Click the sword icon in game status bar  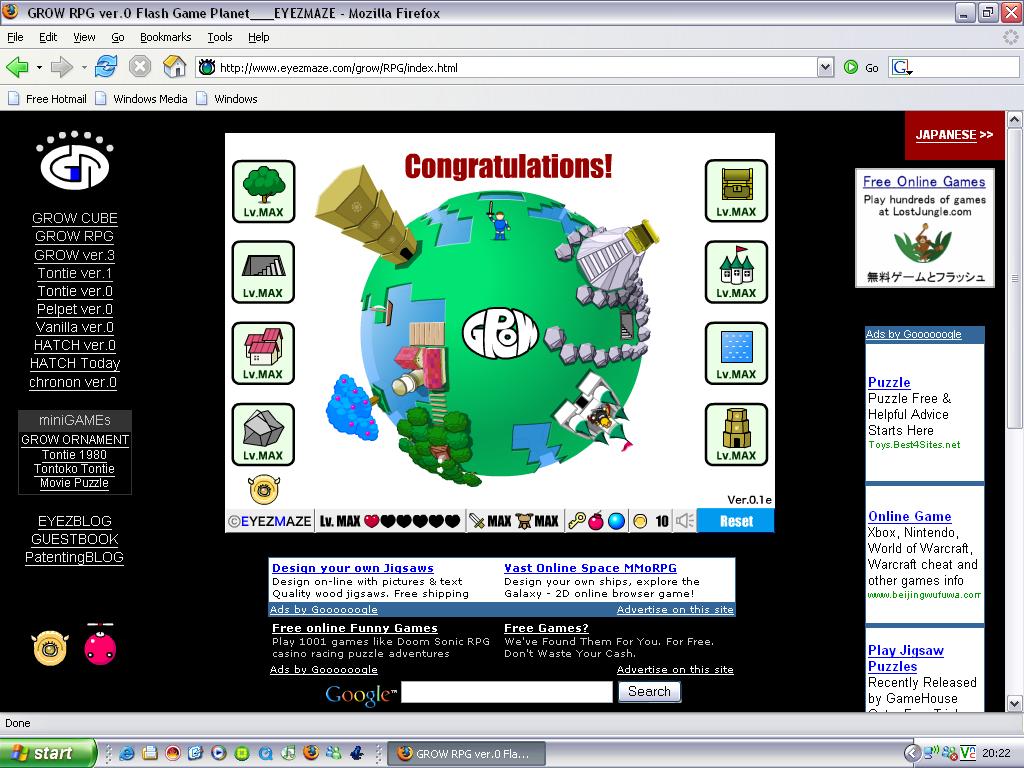477,521
